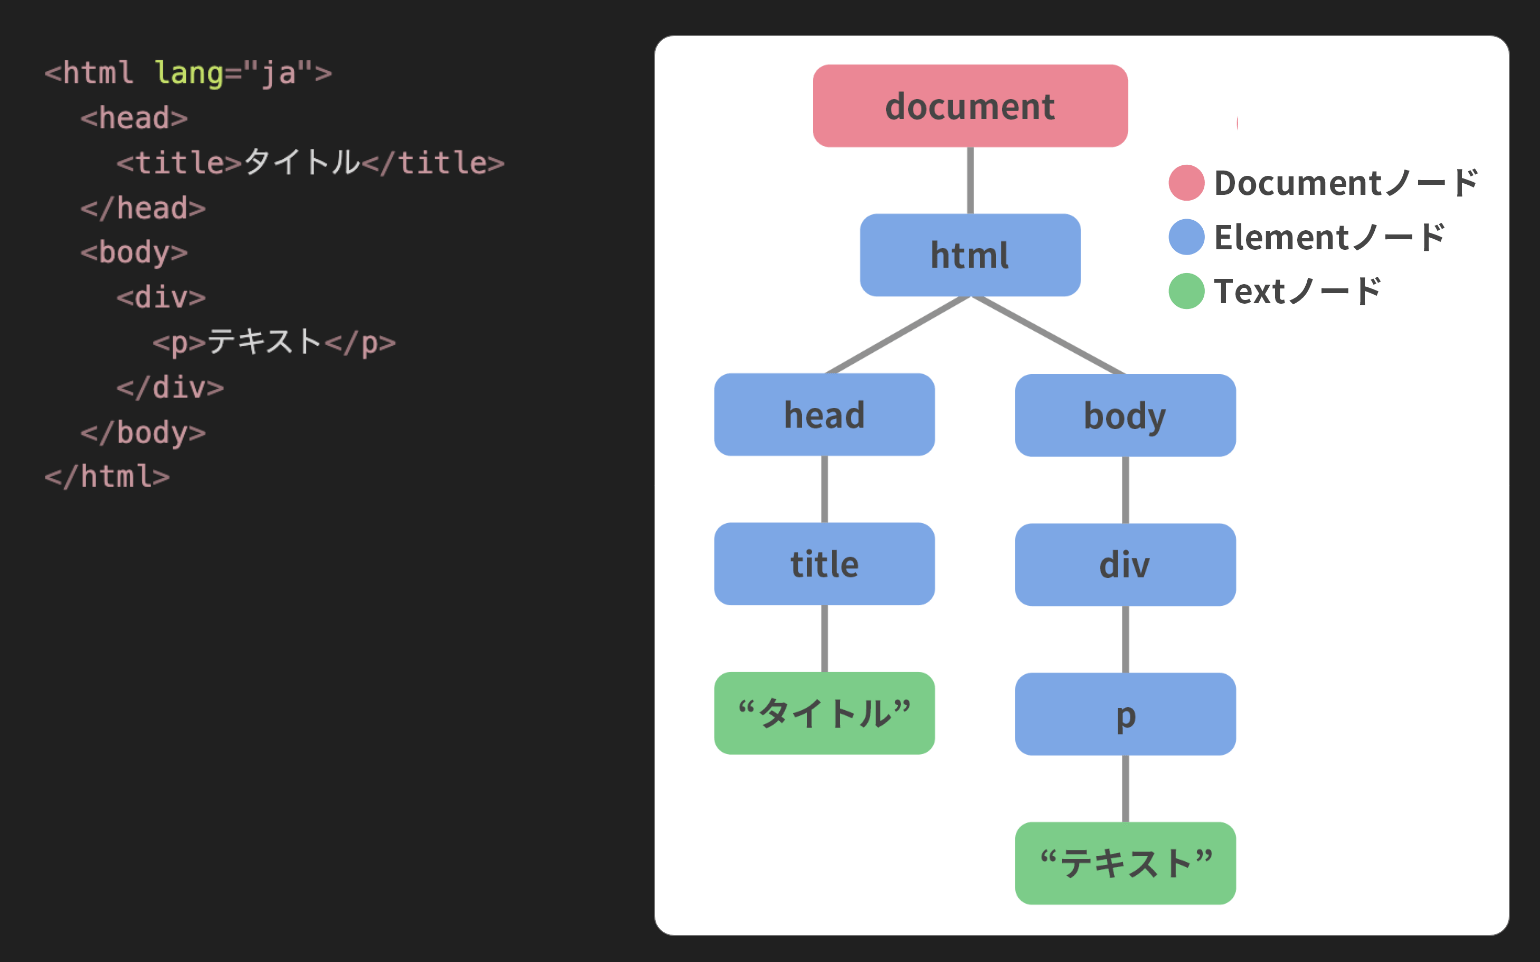The image size is (1540, 962).
Task: Click the closing </body> code line
Action: 143,432
